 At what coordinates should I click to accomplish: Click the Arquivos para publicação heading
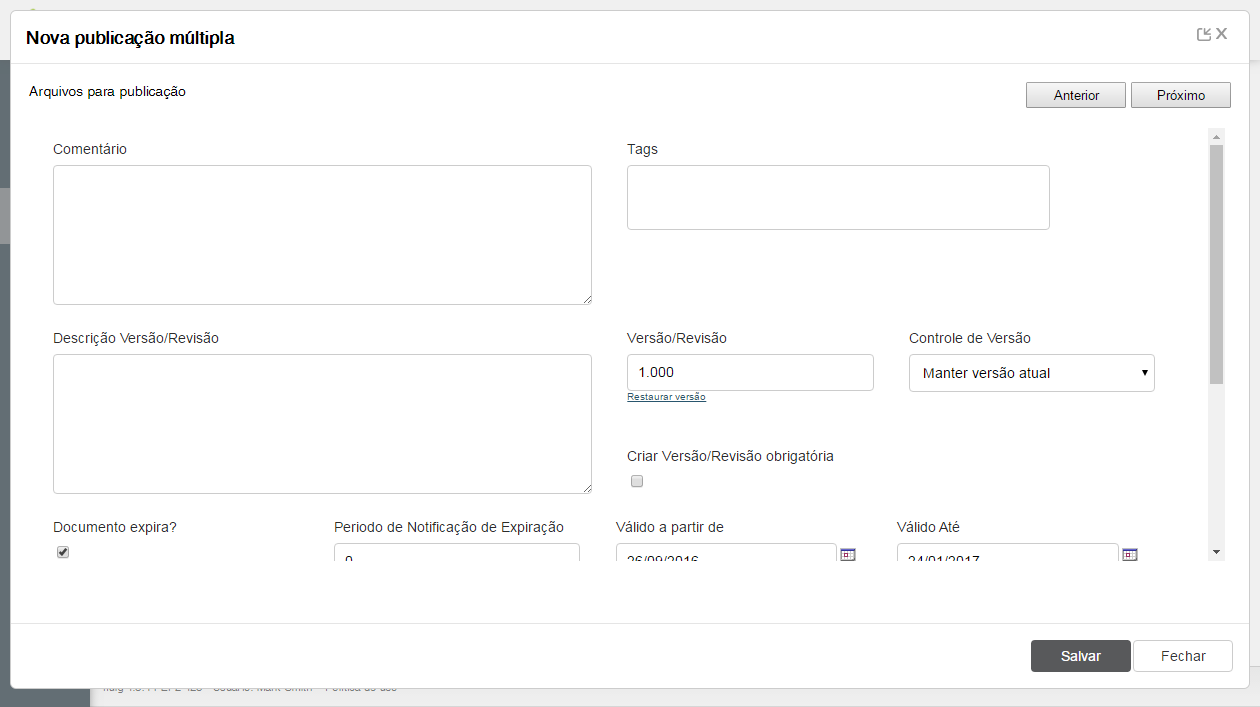click(107, 92)
